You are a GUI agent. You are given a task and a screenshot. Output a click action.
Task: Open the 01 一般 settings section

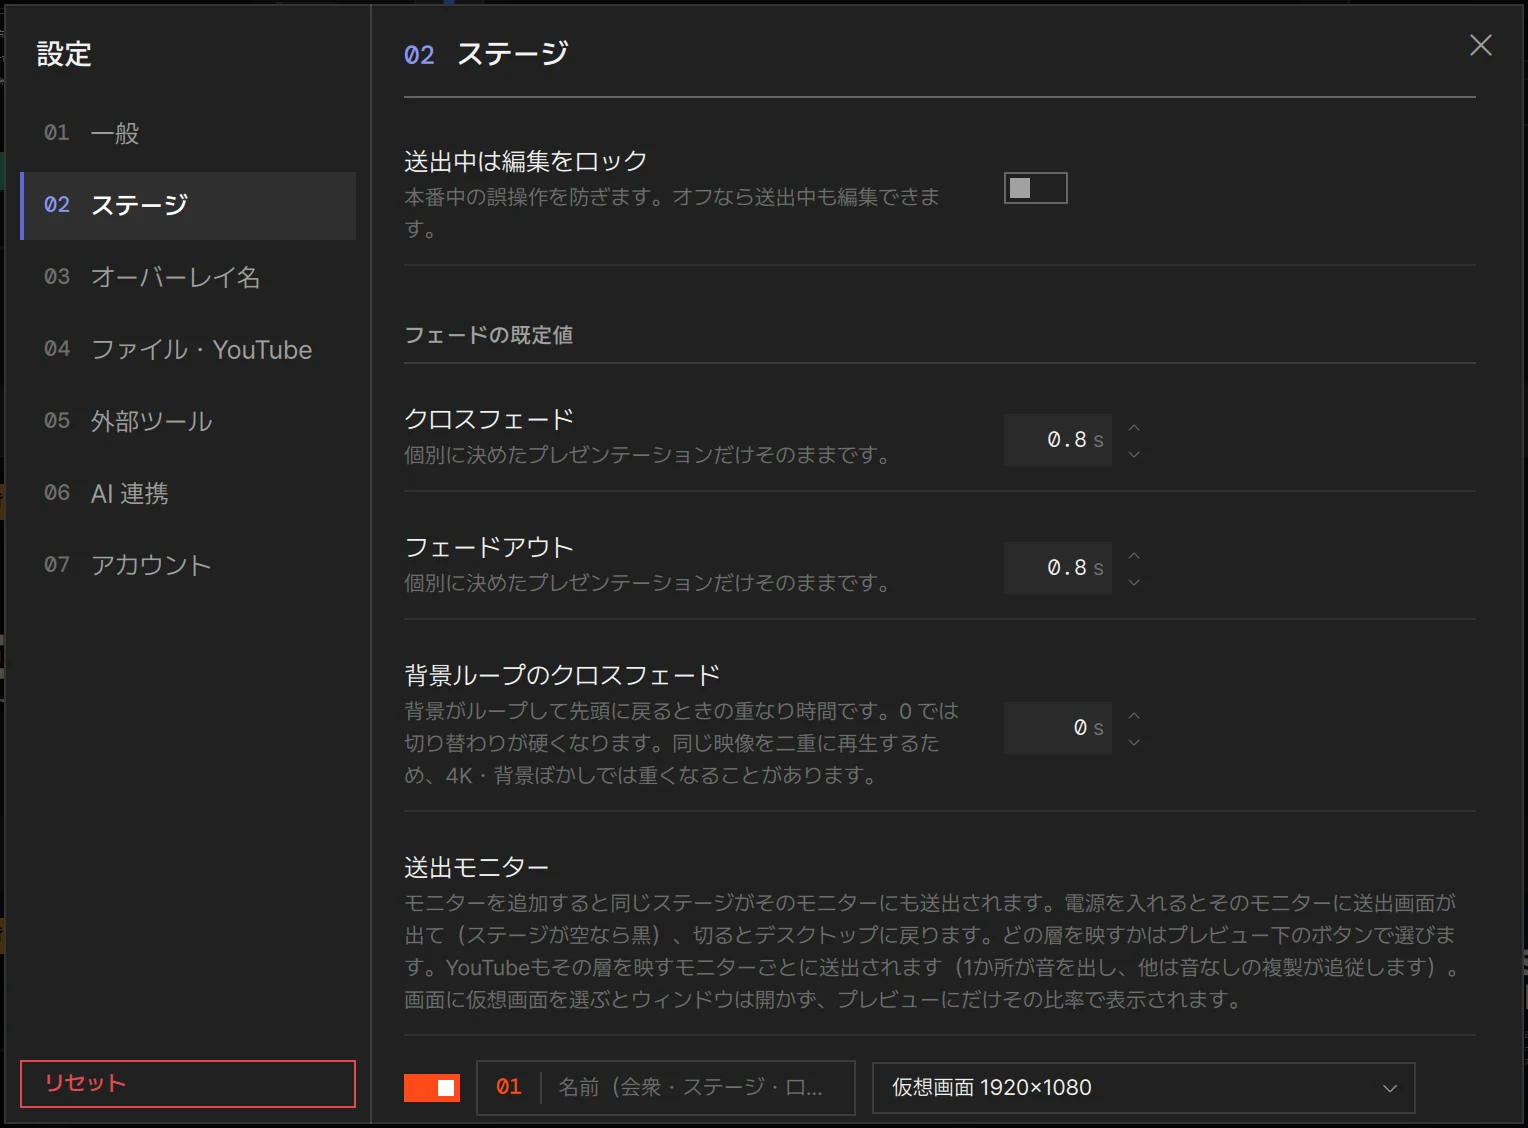pos(188,133)
